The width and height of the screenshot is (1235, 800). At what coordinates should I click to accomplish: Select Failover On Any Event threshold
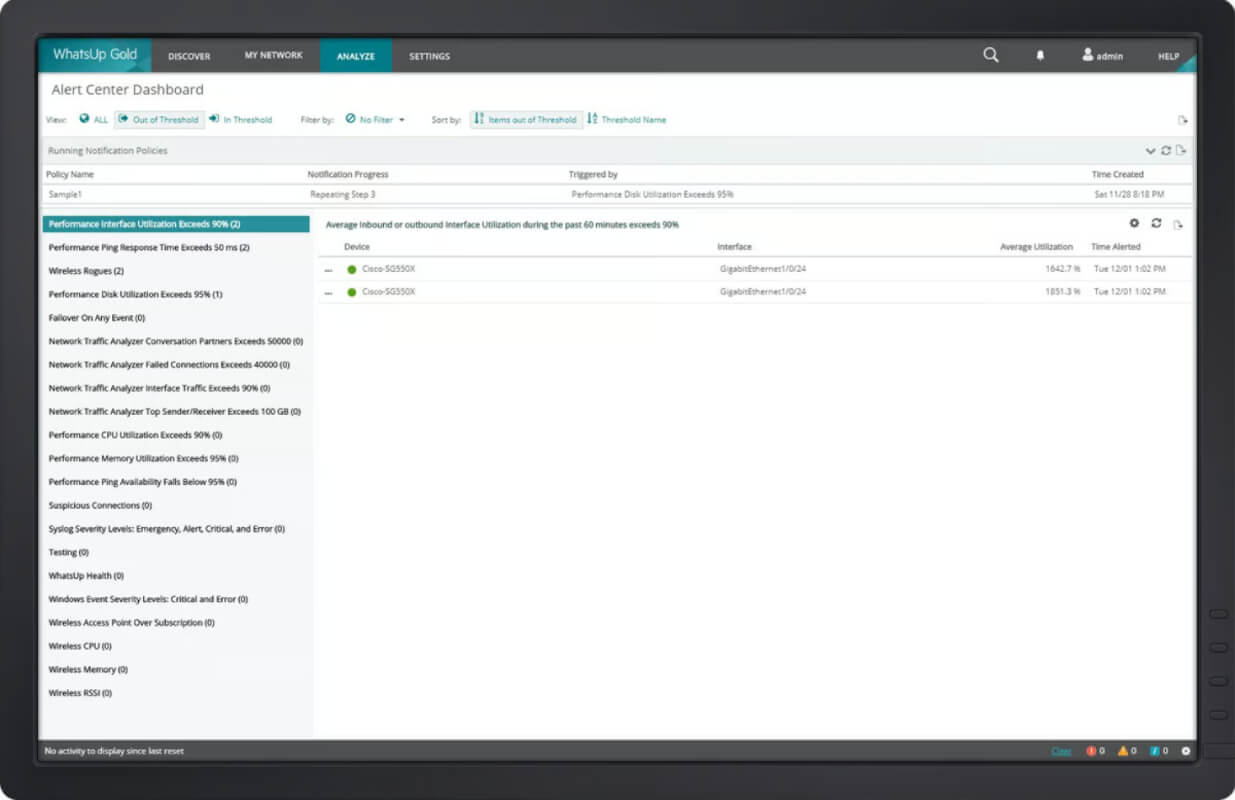[x=96, y=318]
